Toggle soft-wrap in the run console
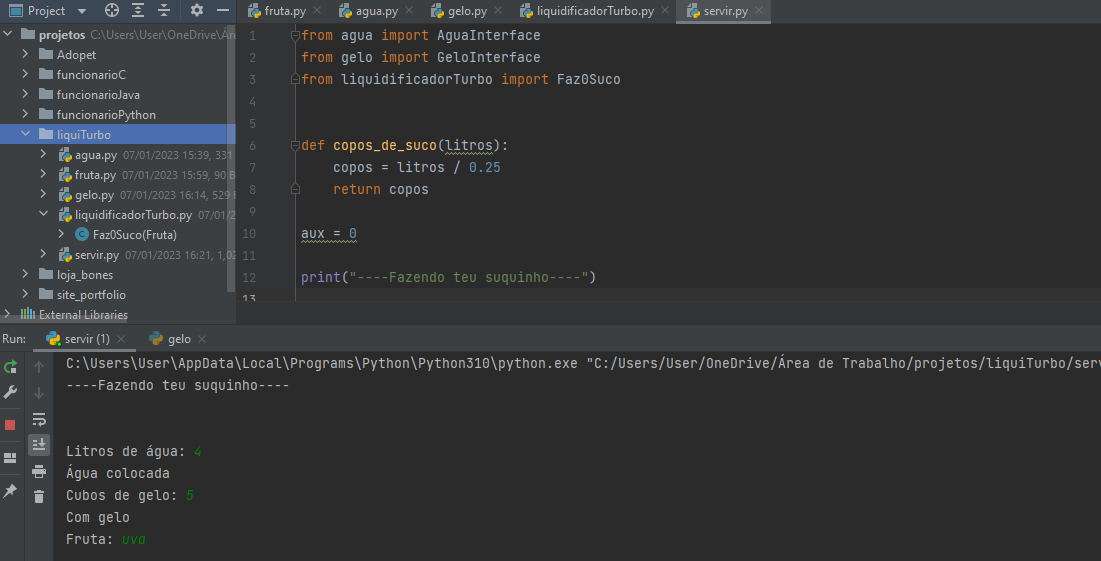This screenshot has width=1101, height=561. (39, 418)
